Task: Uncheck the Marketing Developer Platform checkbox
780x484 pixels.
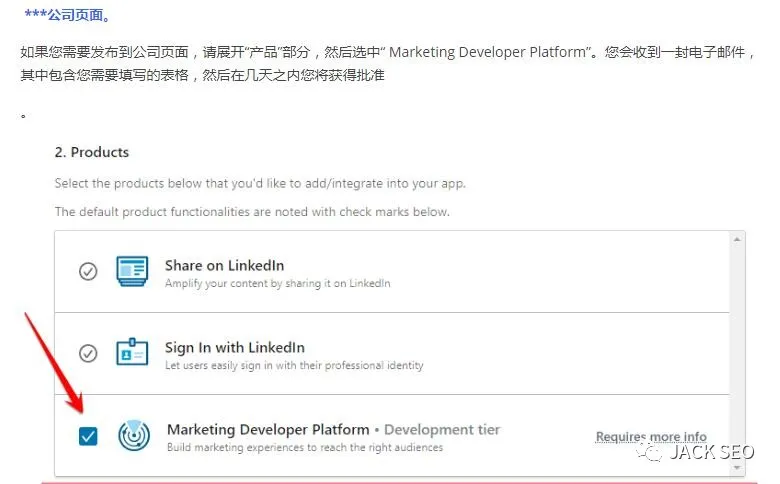Action: [x=88, y=436]
